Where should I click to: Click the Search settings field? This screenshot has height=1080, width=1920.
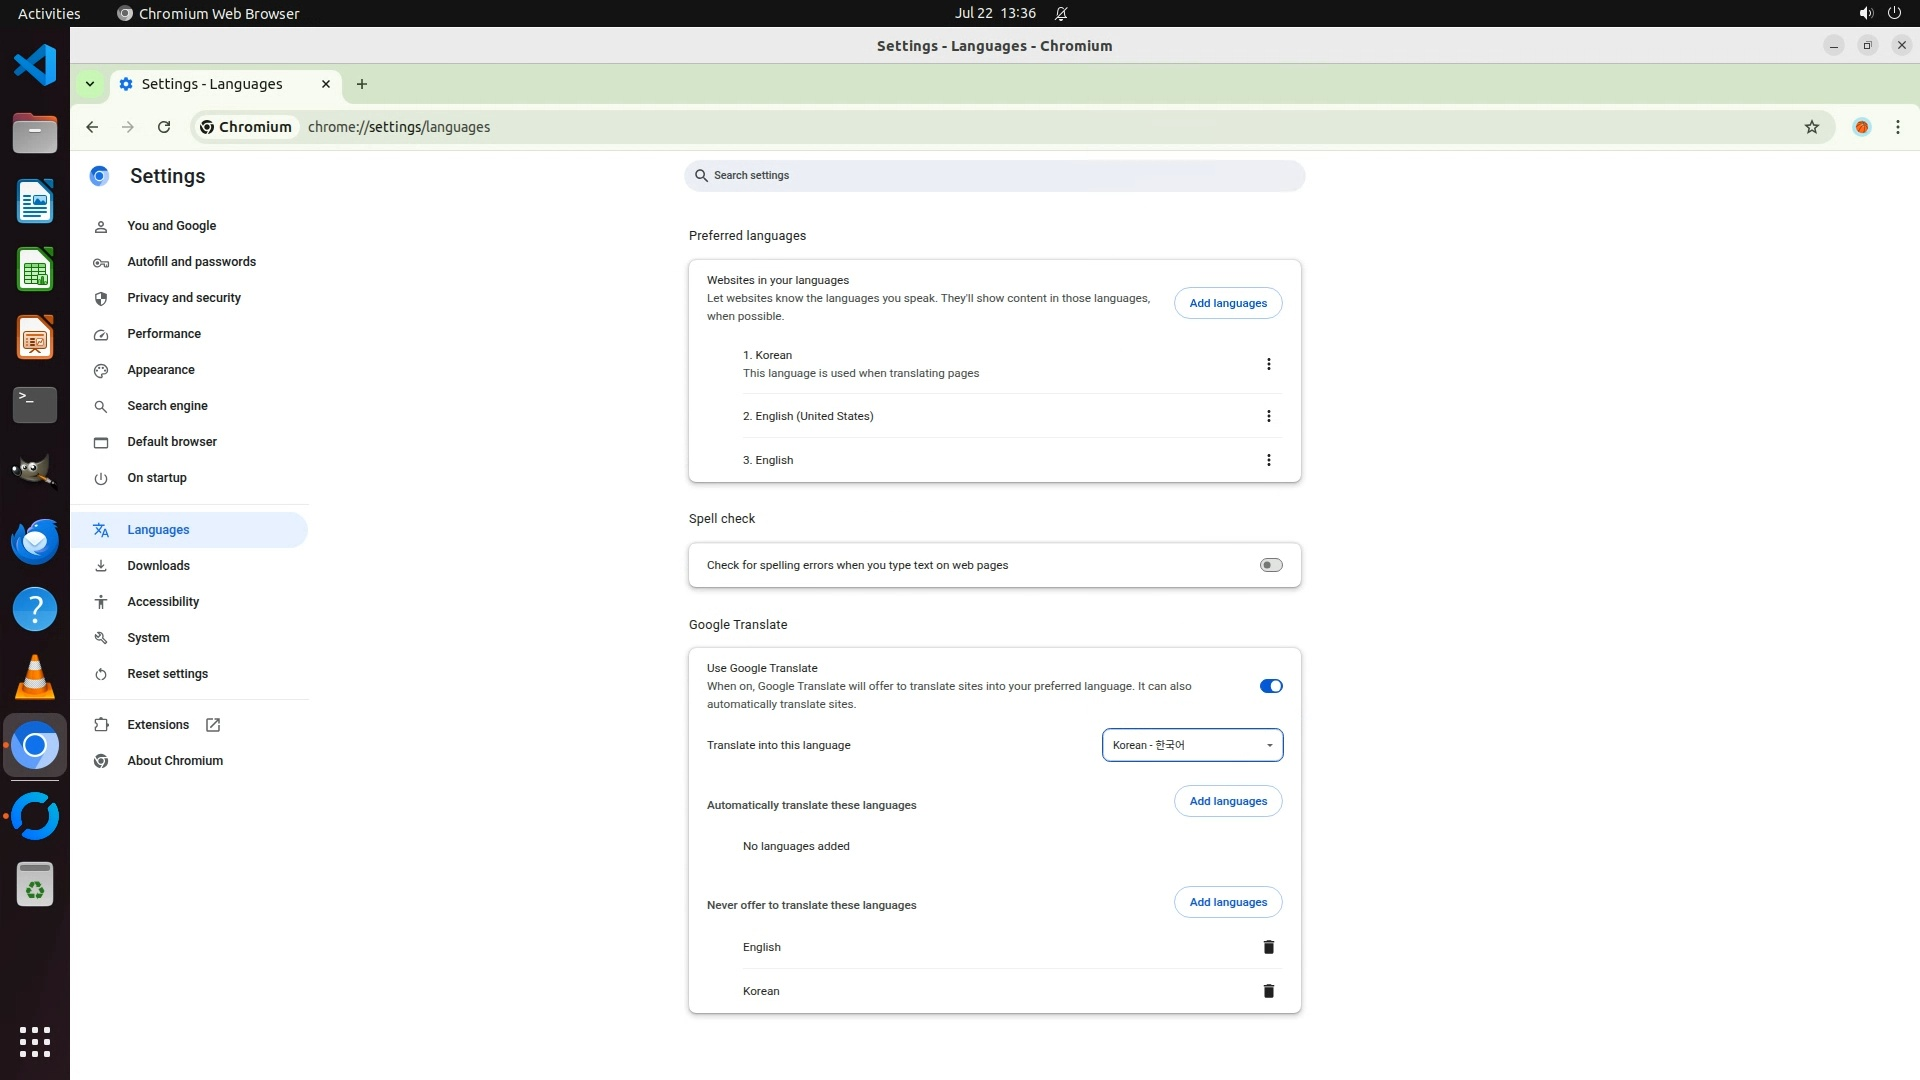point(994,176)
